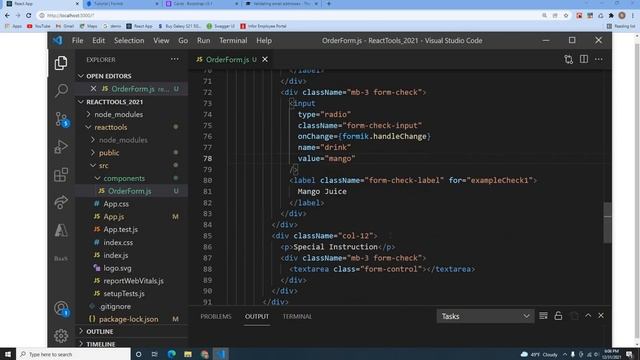The image size is (640, 360).
Task: Open the Tasks output channel dropdown
Action: (x=485, y=316)
